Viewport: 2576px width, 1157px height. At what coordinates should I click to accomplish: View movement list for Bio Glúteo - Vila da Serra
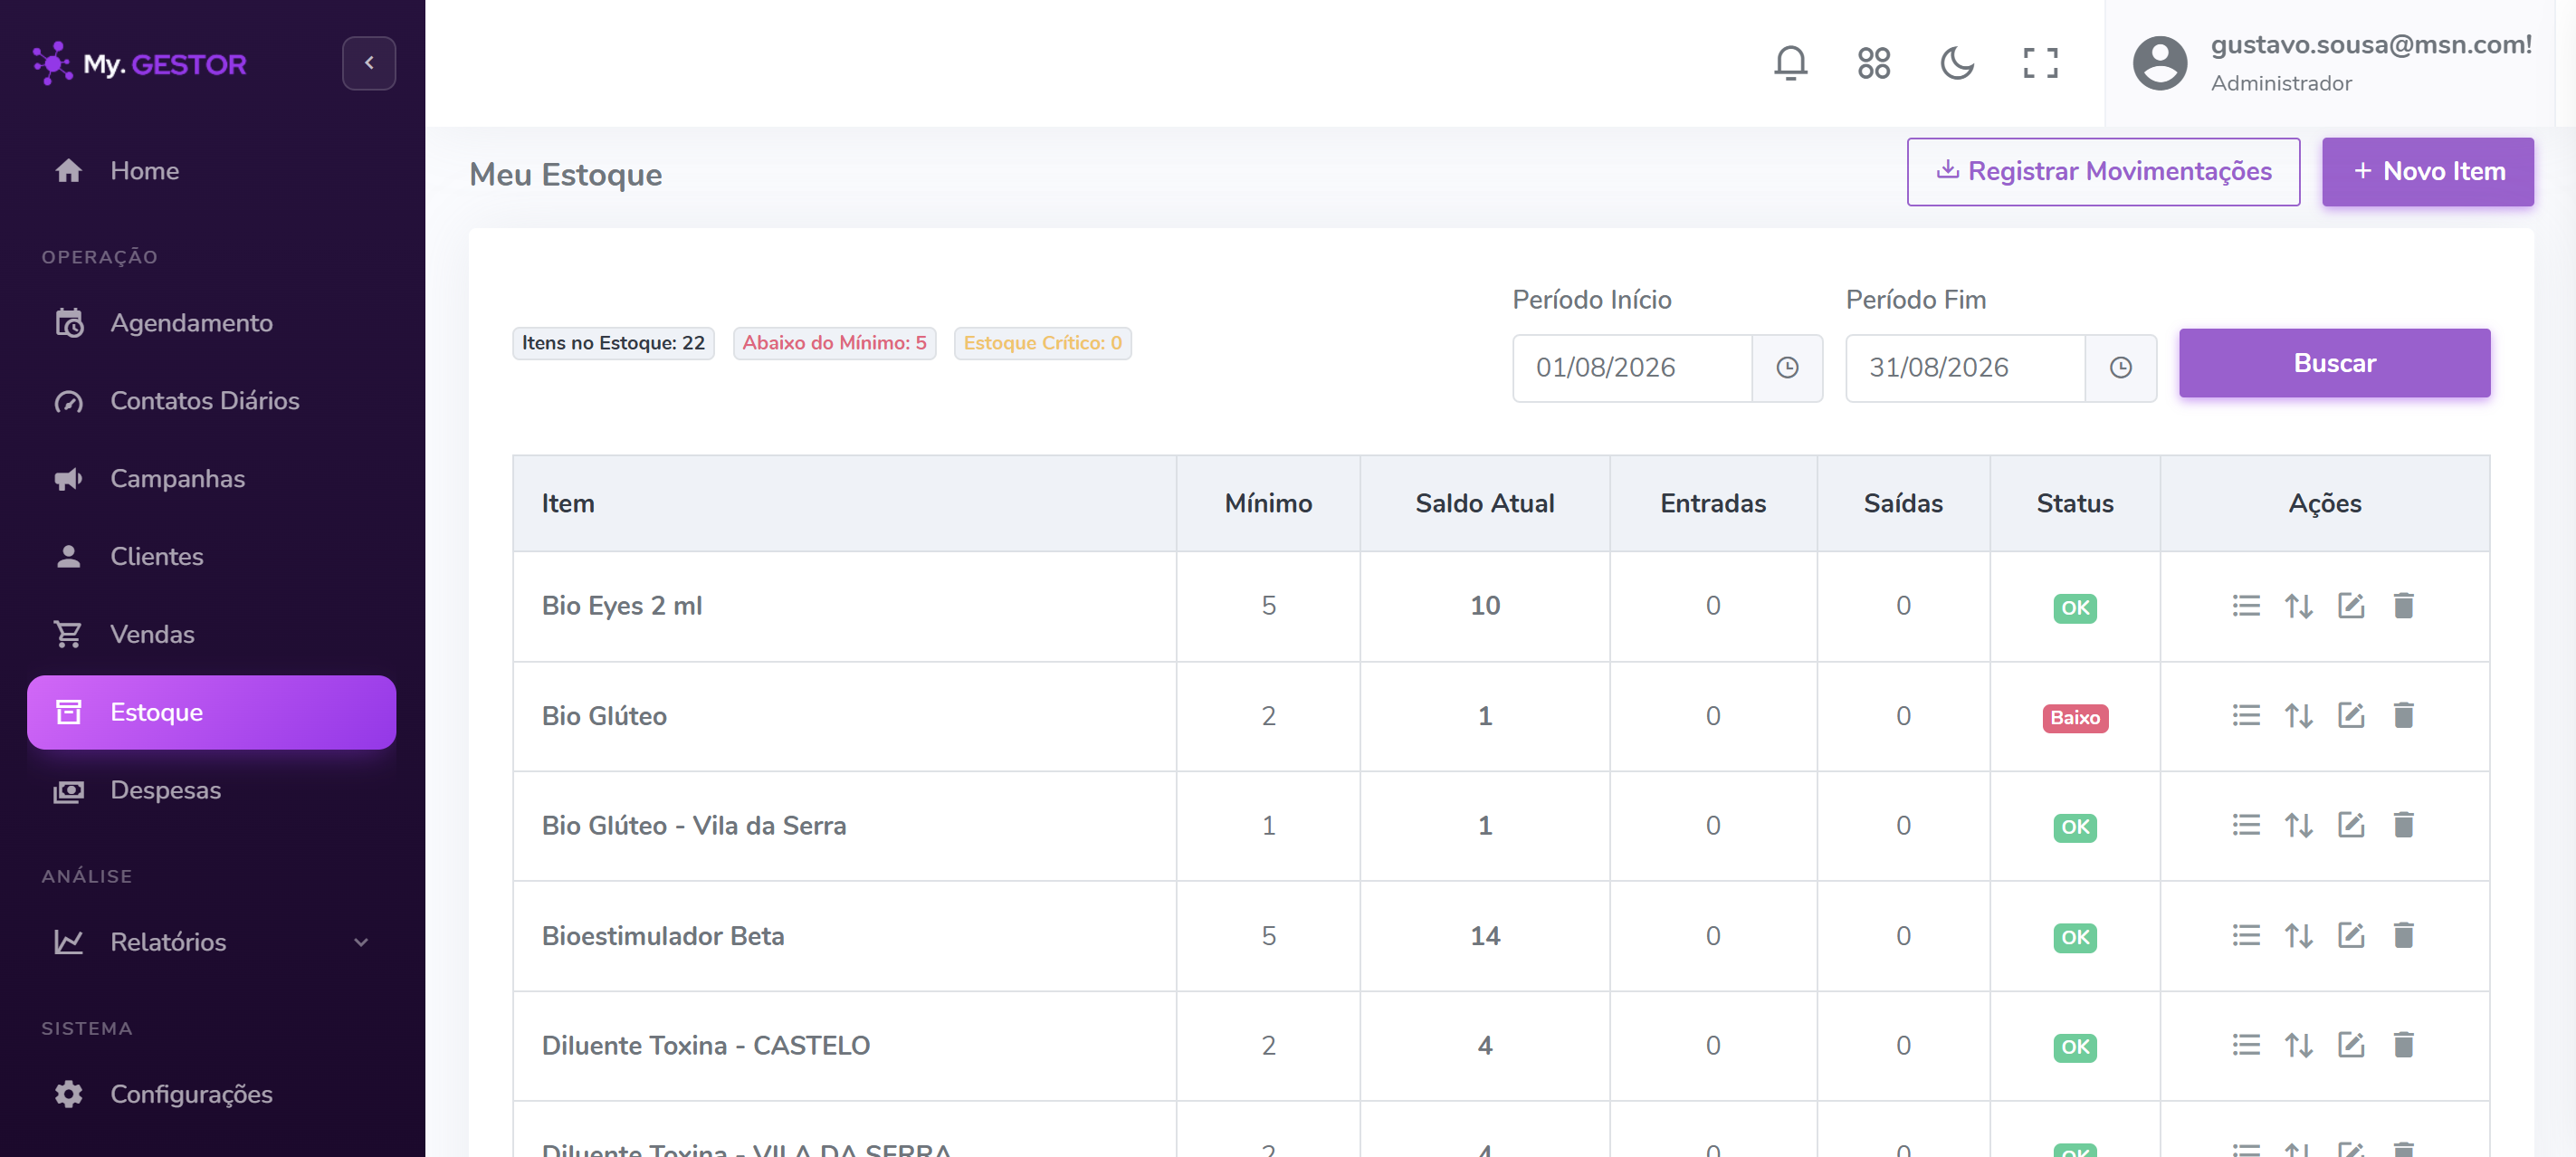point(2246,826)
